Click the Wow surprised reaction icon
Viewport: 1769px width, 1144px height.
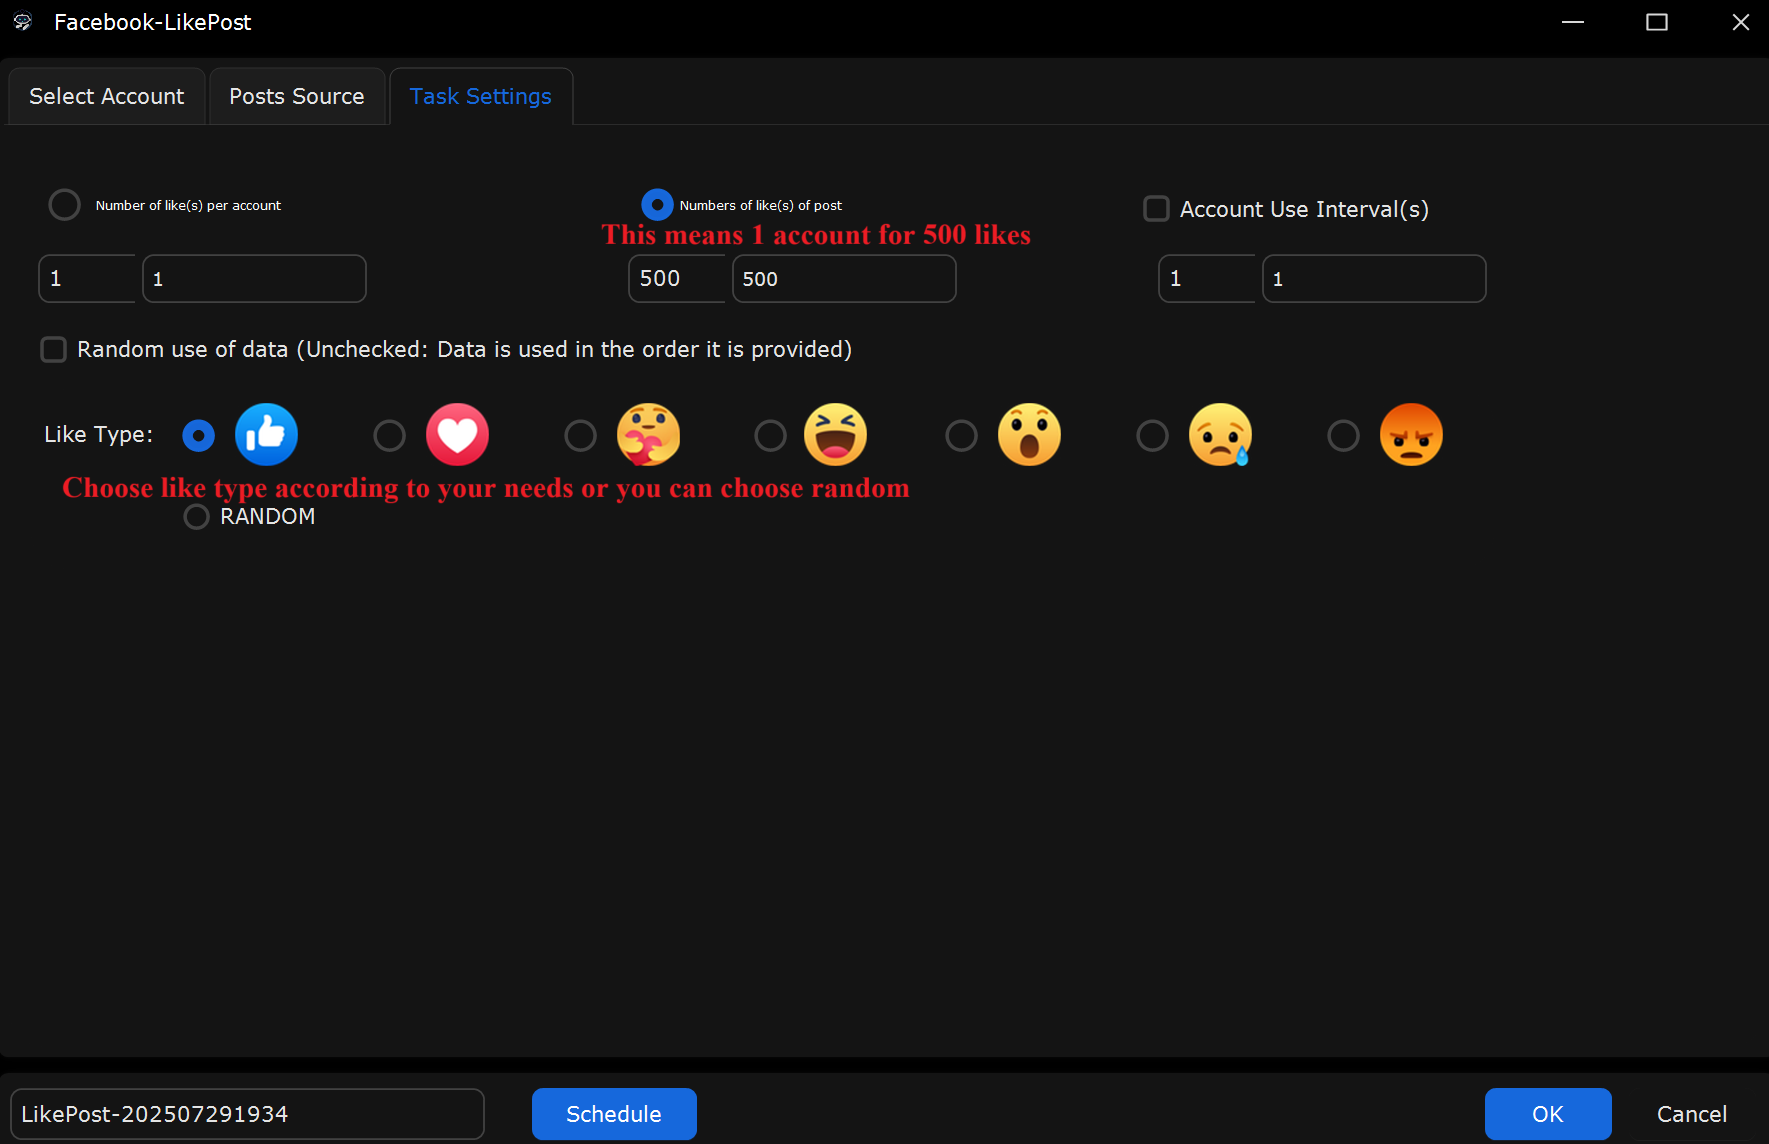pyautogui.click(x=1029, y=435)
